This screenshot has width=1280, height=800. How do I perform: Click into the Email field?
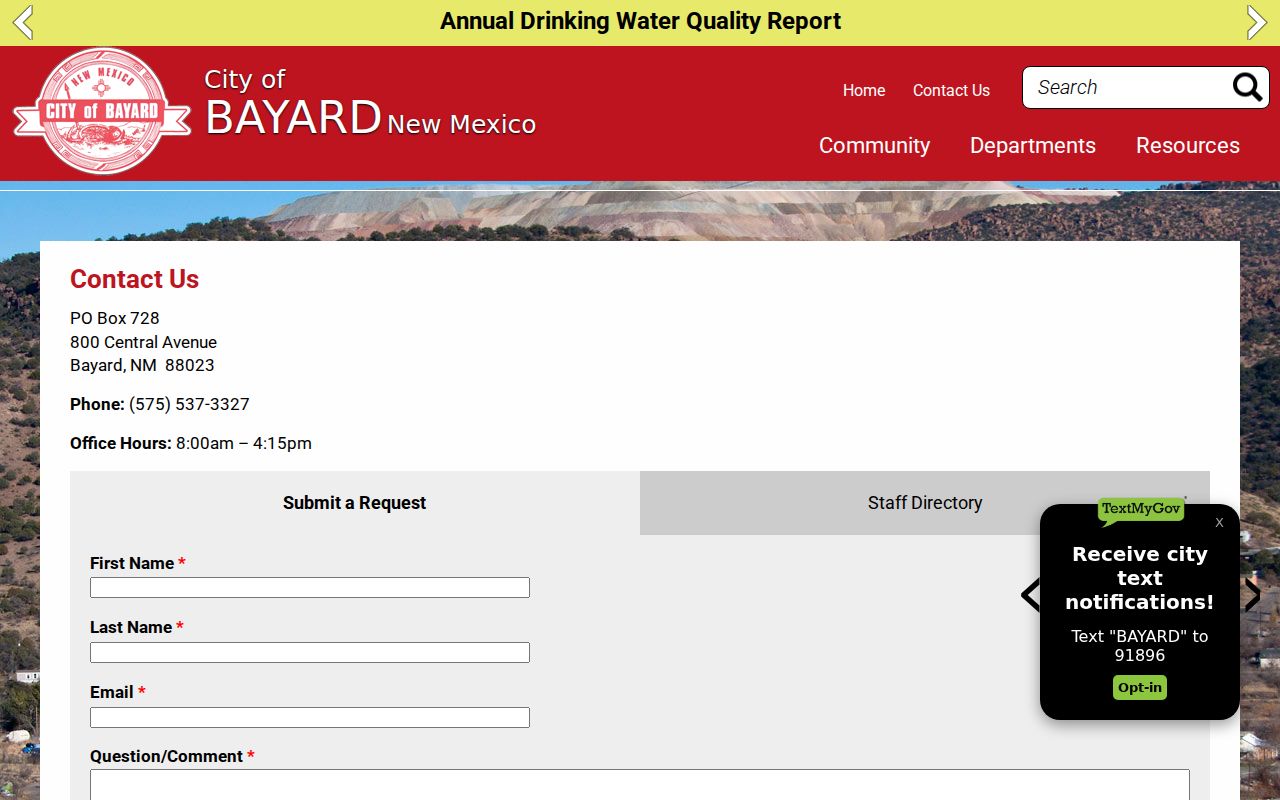pyautogui.click(x=310, y=717)
